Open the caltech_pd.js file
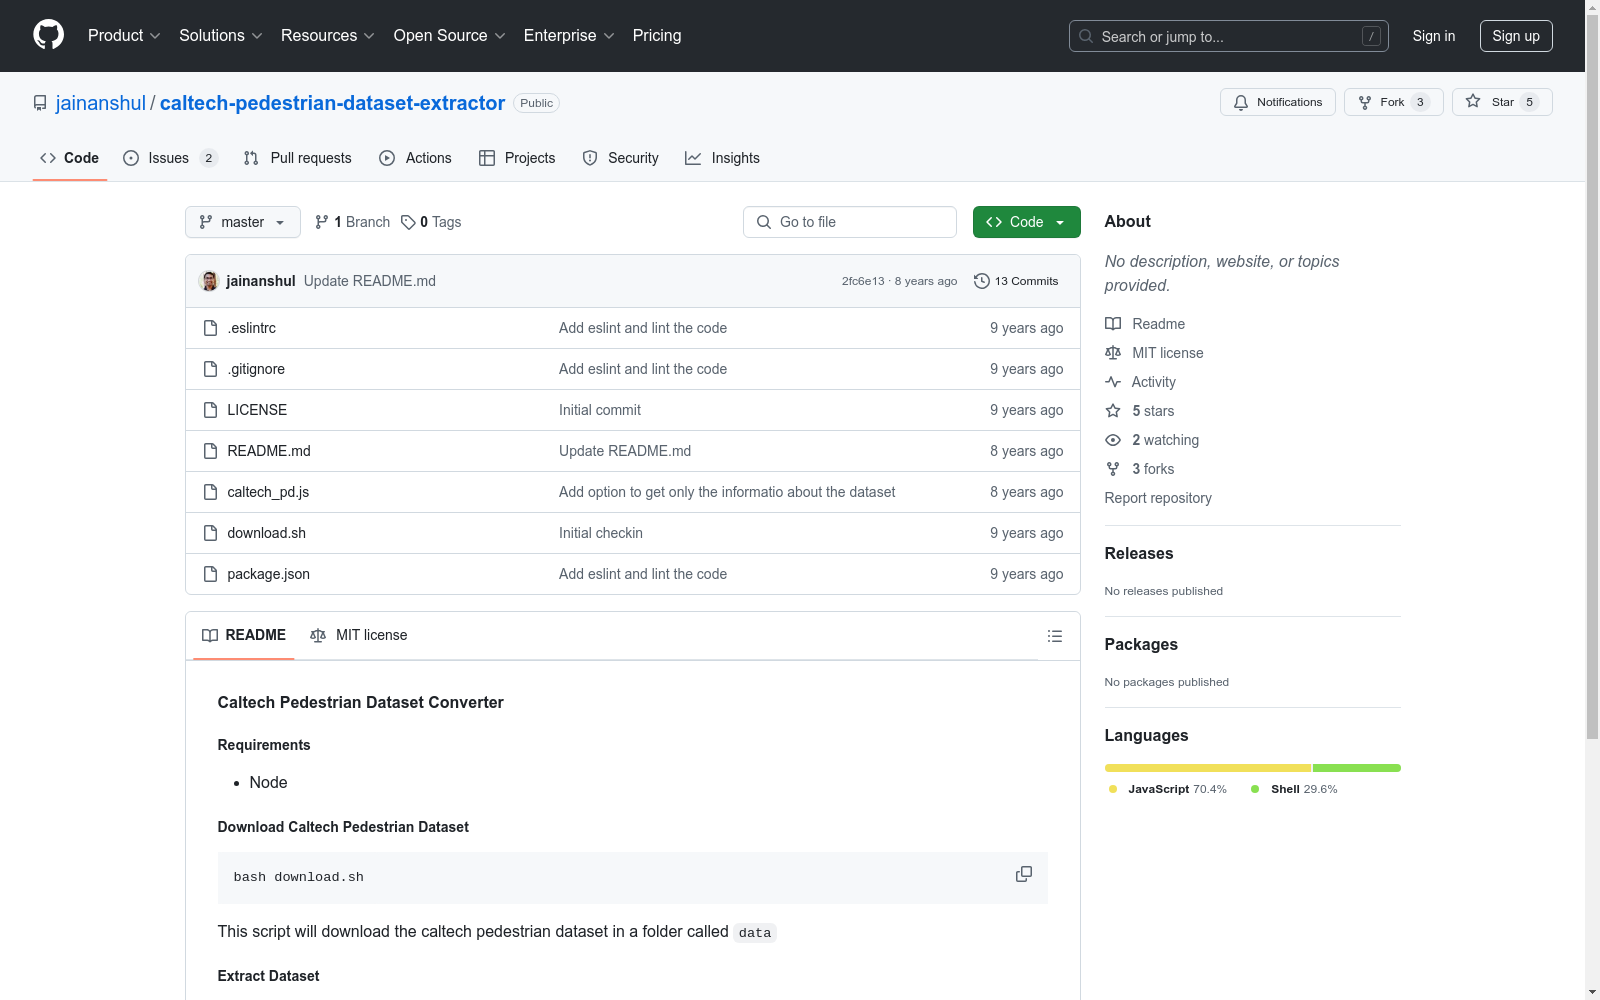The height and width of the screenshot is (1000, 1600). coord(268,492)
